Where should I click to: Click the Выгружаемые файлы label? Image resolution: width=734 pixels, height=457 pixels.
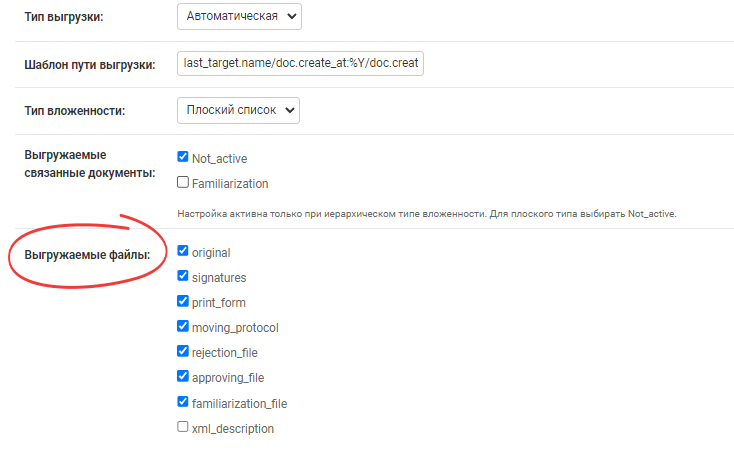(87, 255)
